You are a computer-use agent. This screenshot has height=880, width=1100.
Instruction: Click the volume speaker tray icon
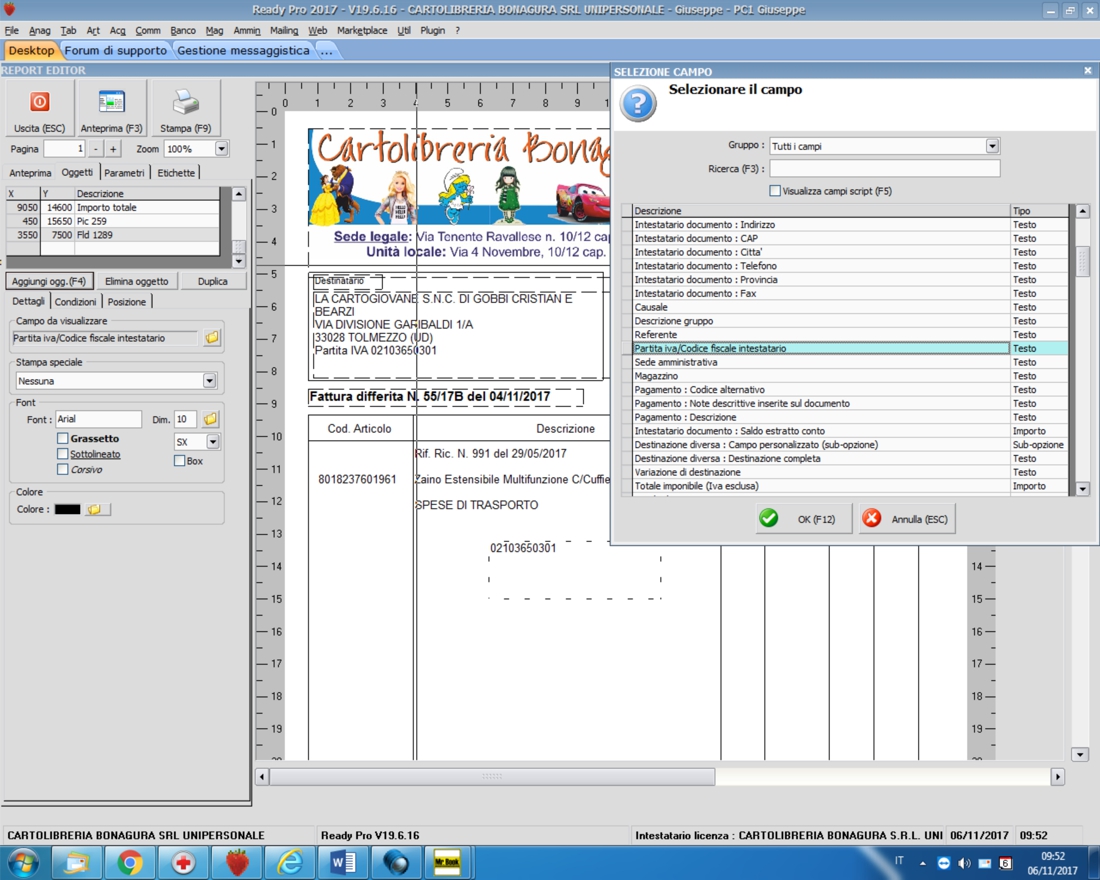[x=965, y=863]
